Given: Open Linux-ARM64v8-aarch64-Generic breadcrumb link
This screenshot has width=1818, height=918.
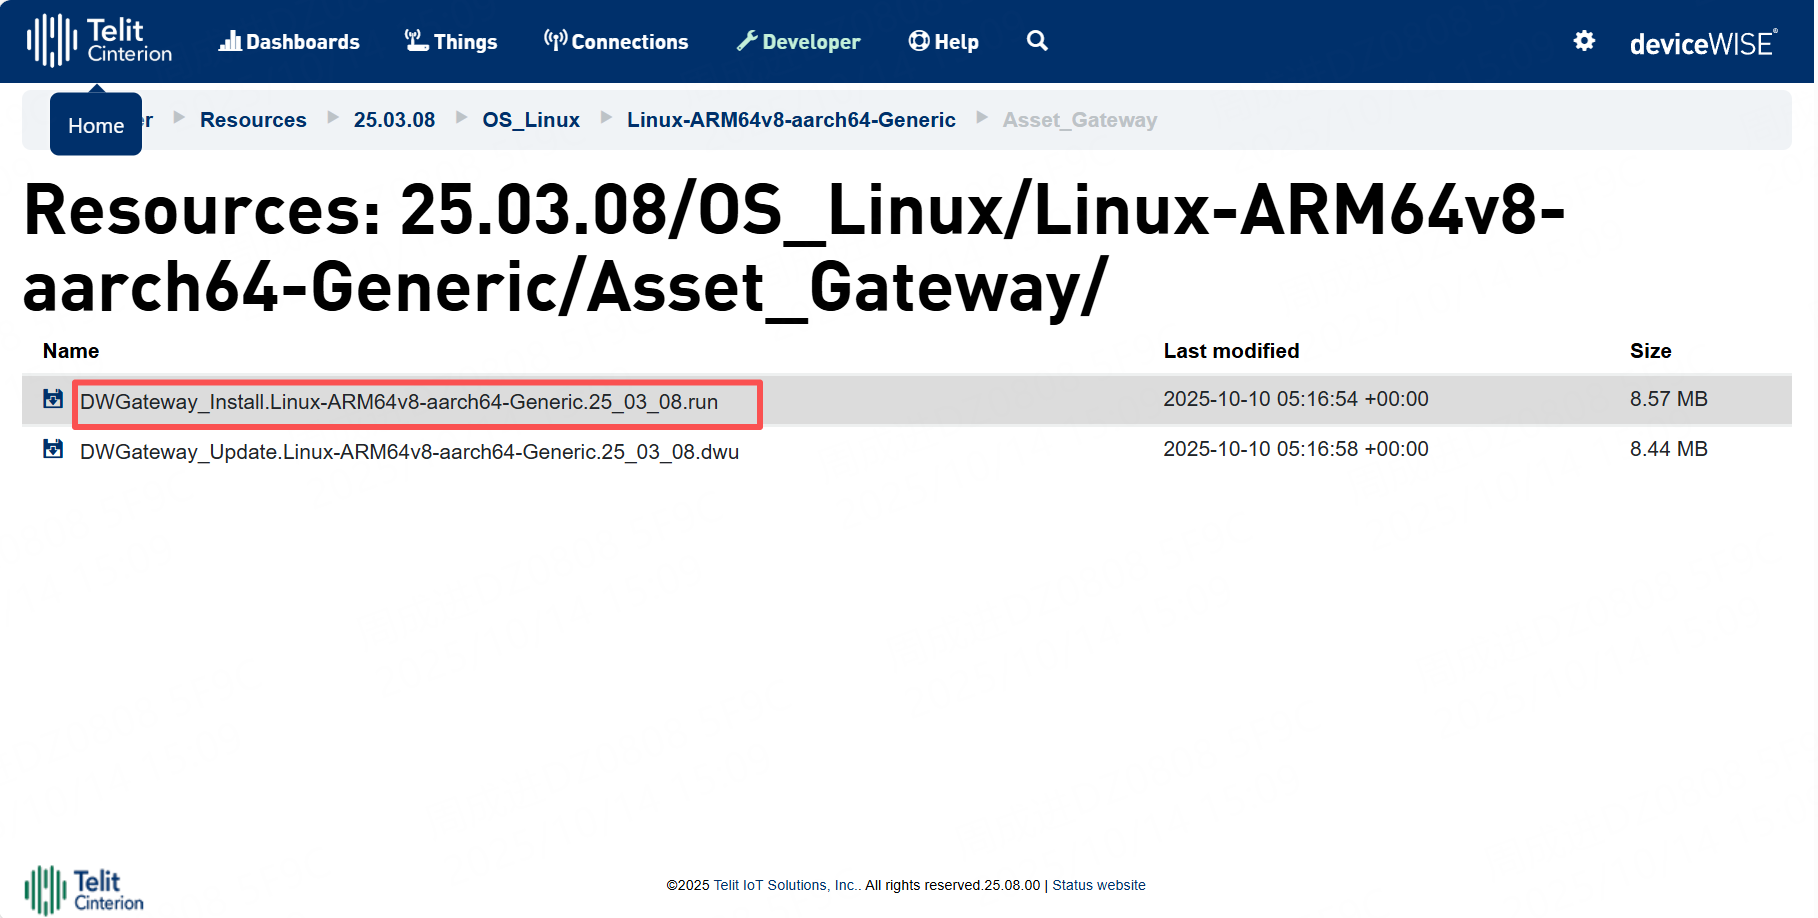Looking at the screenshot, I should tap(791, 120).
